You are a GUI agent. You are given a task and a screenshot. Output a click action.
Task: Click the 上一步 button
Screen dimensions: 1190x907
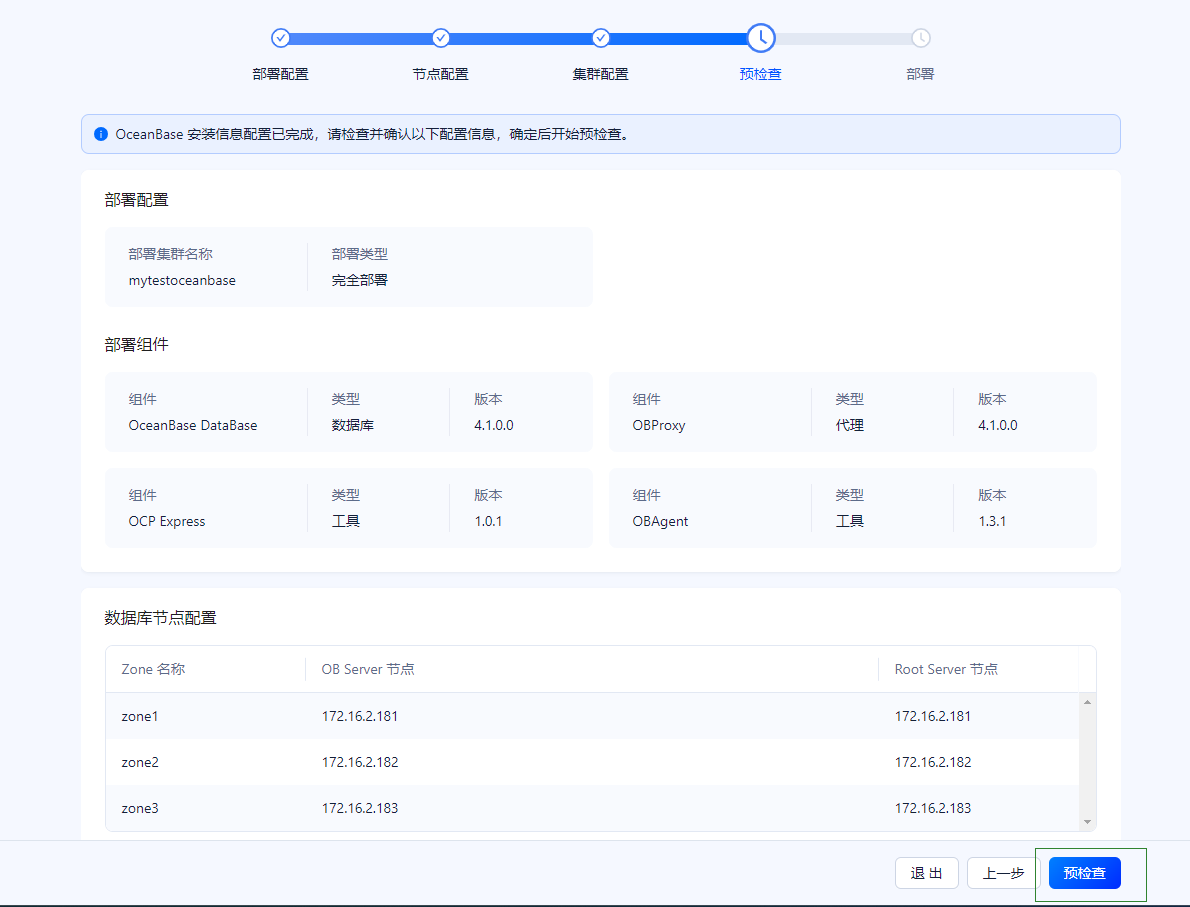coord(1003,873)
